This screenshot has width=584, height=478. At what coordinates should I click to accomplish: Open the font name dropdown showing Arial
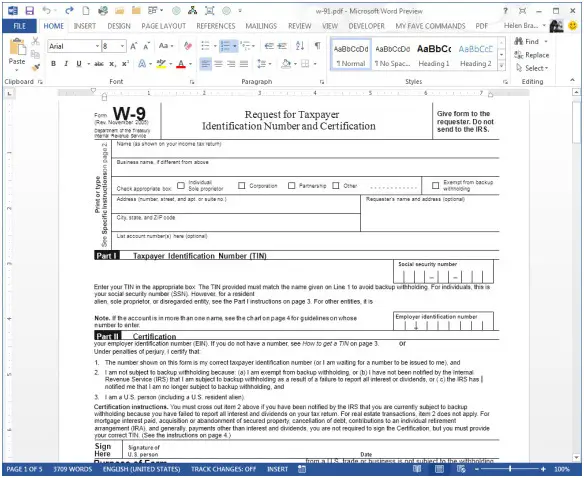point(98,46)
